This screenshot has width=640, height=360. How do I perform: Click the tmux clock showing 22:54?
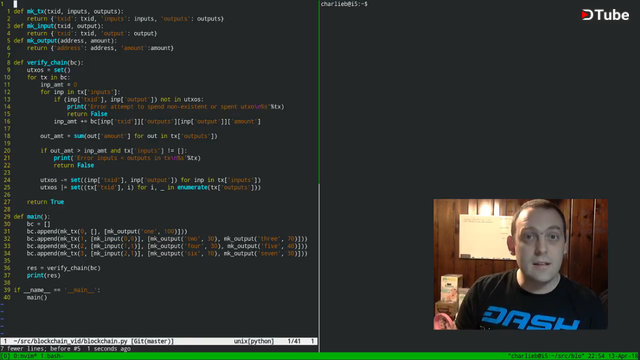tap(596, 356)
